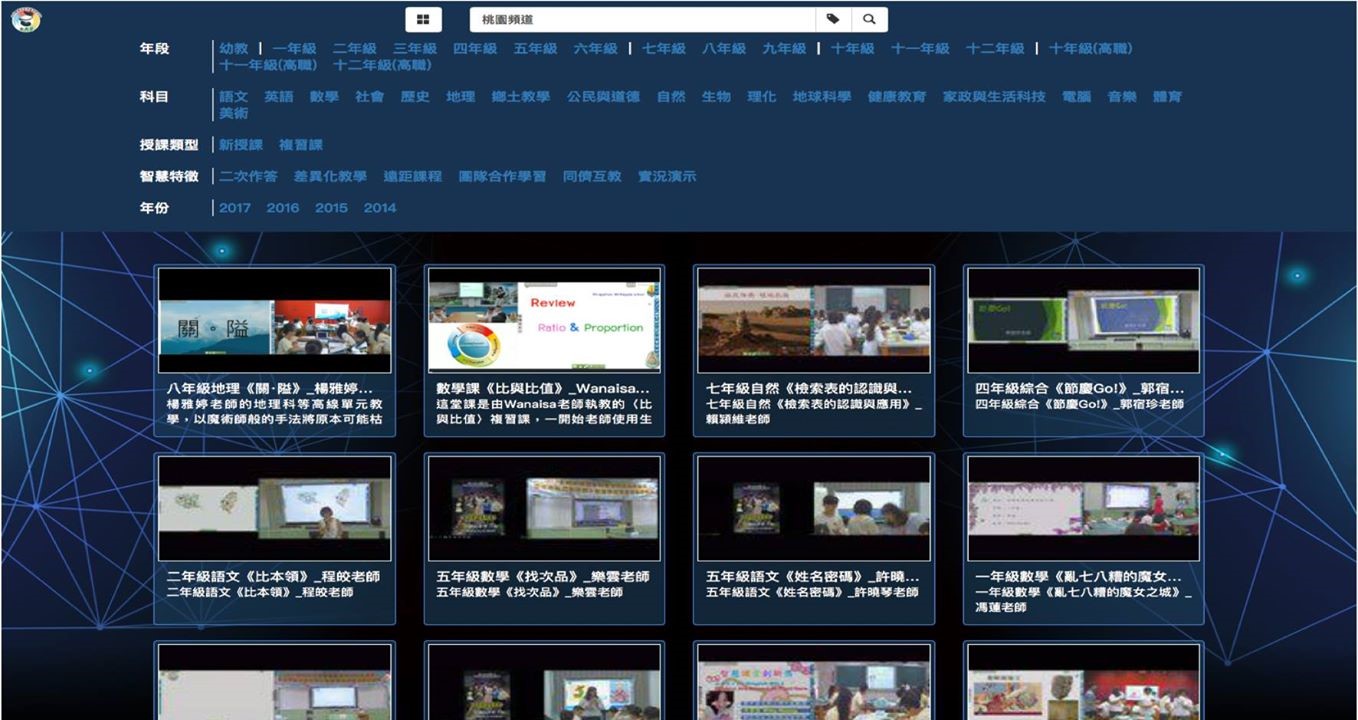Filter by 二年級 grade
1358x720 pixels.
[x=355, y=48]
